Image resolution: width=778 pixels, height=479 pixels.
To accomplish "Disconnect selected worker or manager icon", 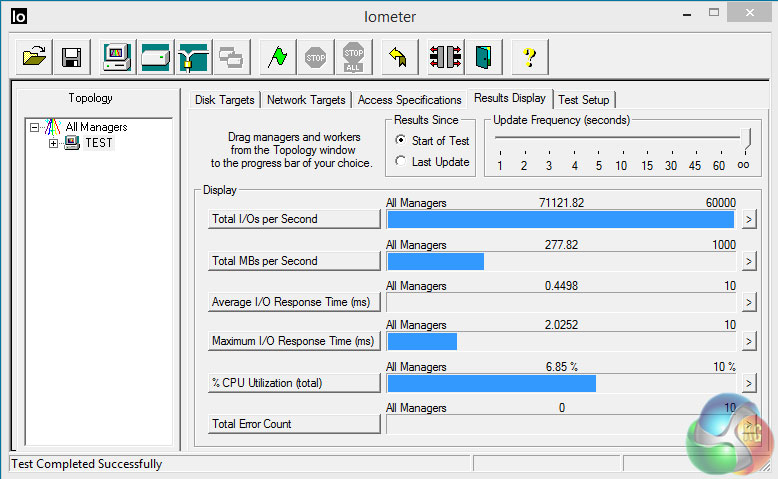I will 446,57.
